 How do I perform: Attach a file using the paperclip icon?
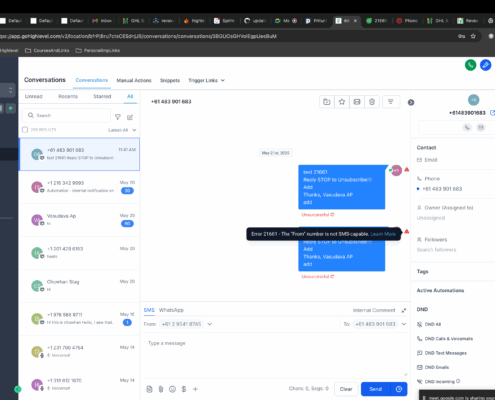tap(161, 389)
